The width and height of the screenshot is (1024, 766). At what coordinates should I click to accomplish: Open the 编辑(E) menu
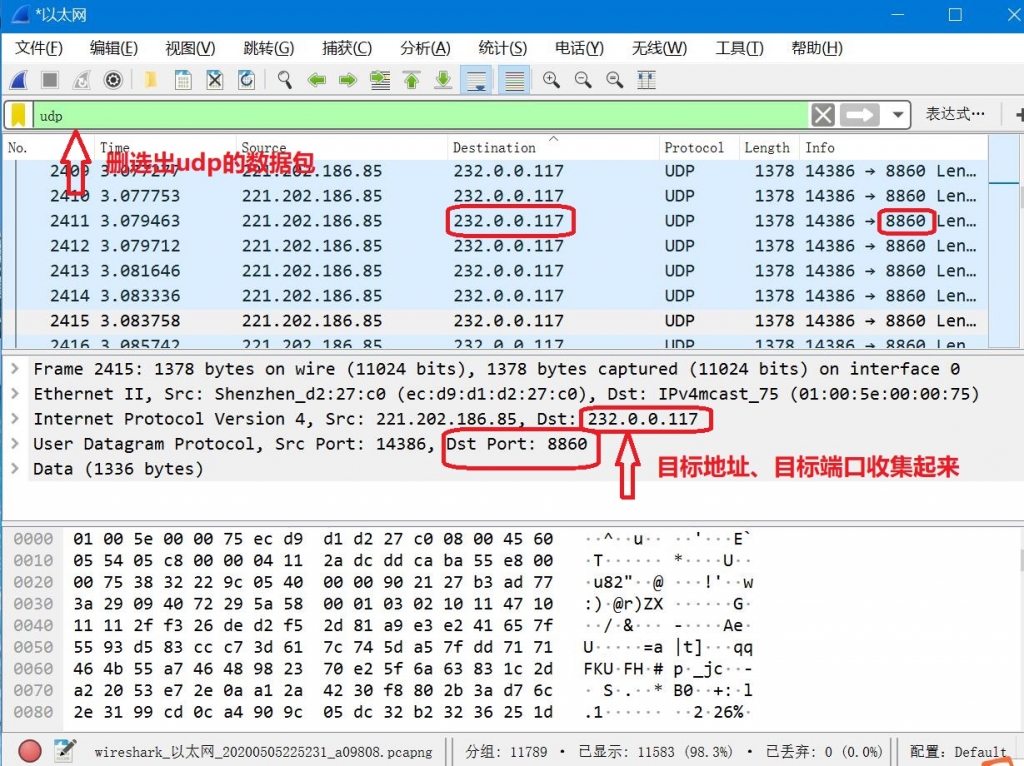click(x=114, y=48)
